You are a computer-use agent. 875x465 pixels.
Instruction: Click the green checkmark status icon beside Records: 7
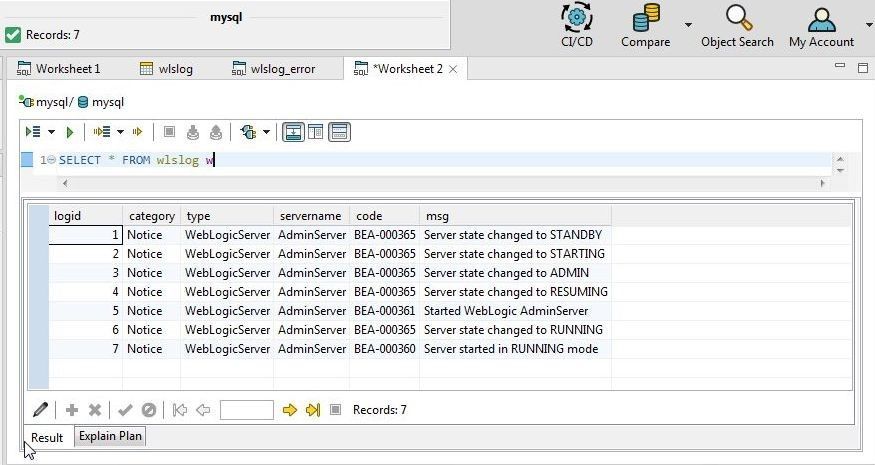[x=13, y=35]
